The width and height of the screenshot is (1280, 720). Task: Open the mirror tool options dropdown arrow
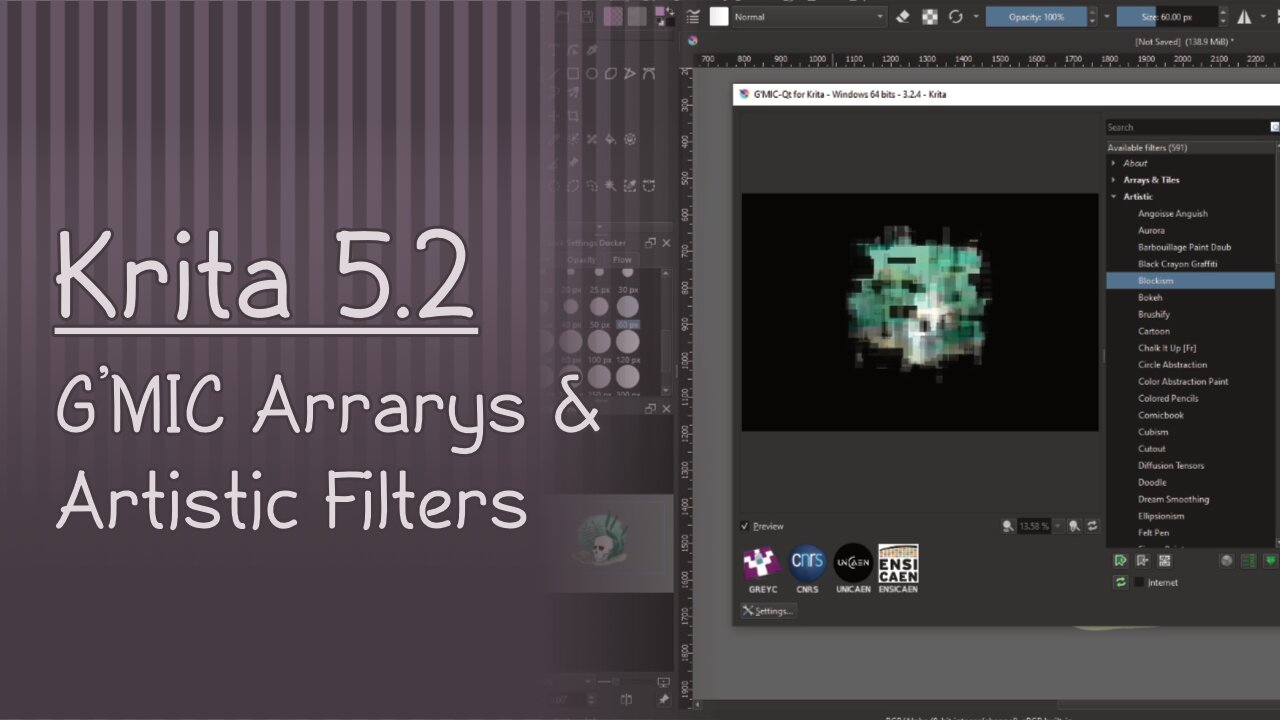[1264, 16]
